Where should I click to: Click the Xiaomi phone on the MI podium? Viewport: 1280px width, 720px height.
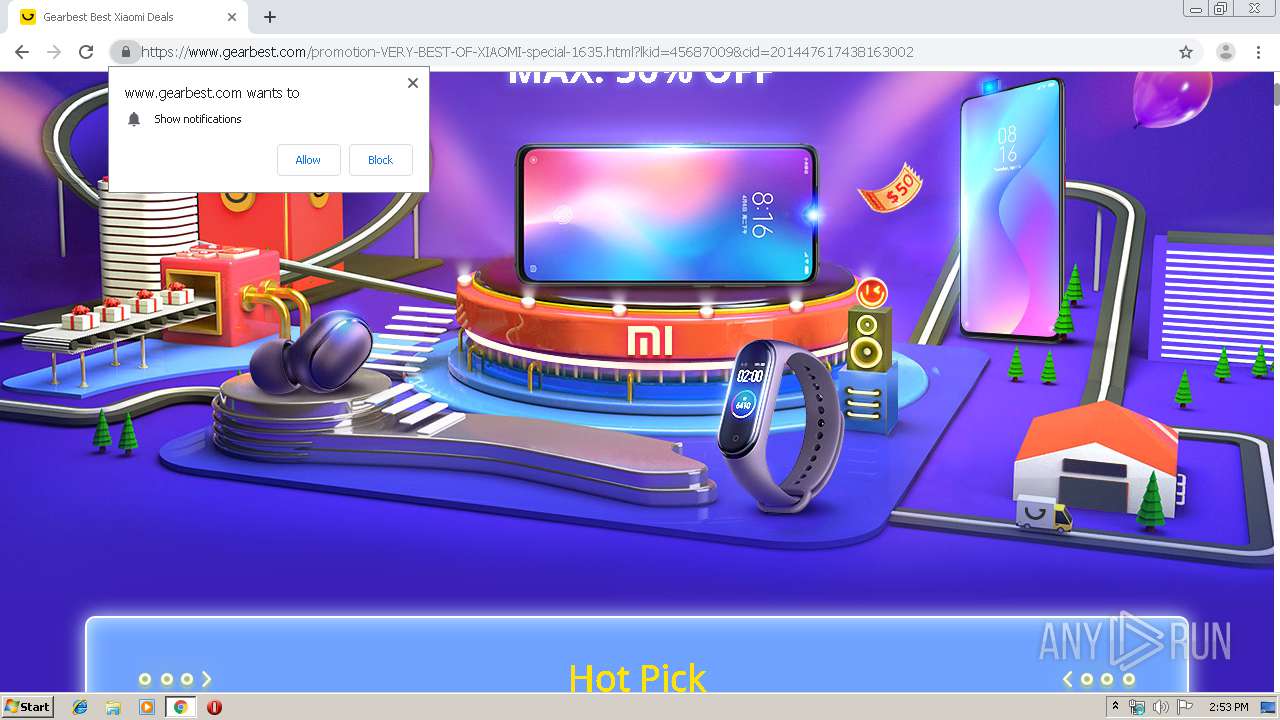click(667, 213)
